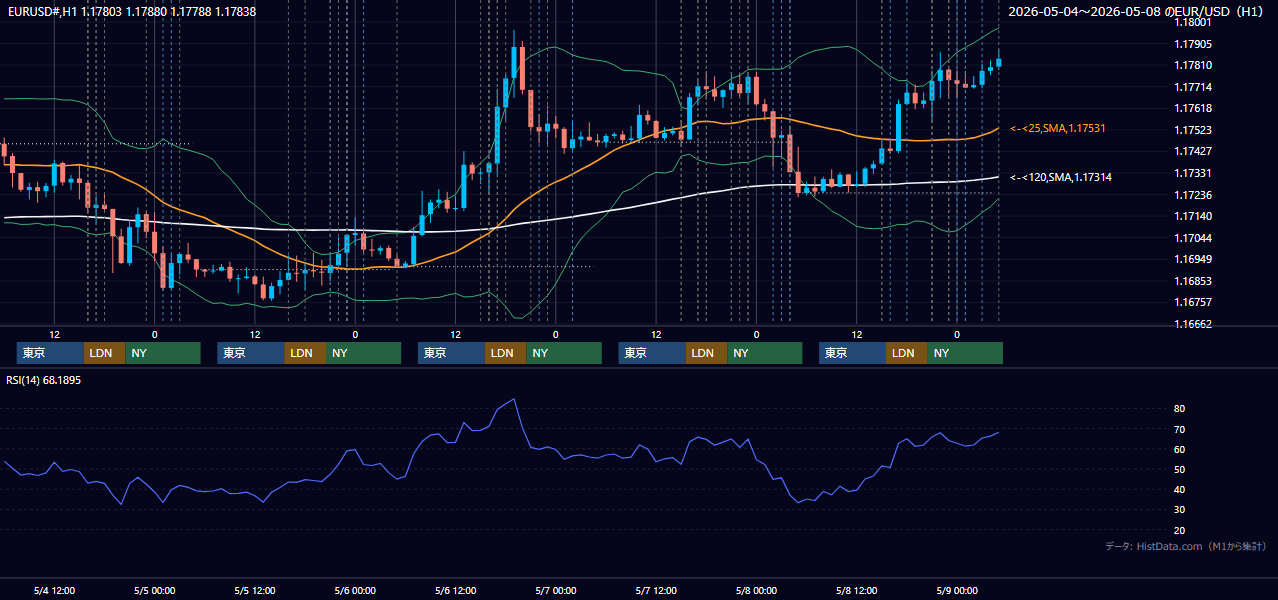
Task: Click the 5/8 12:00 time axis label
Action: [857, 591]
